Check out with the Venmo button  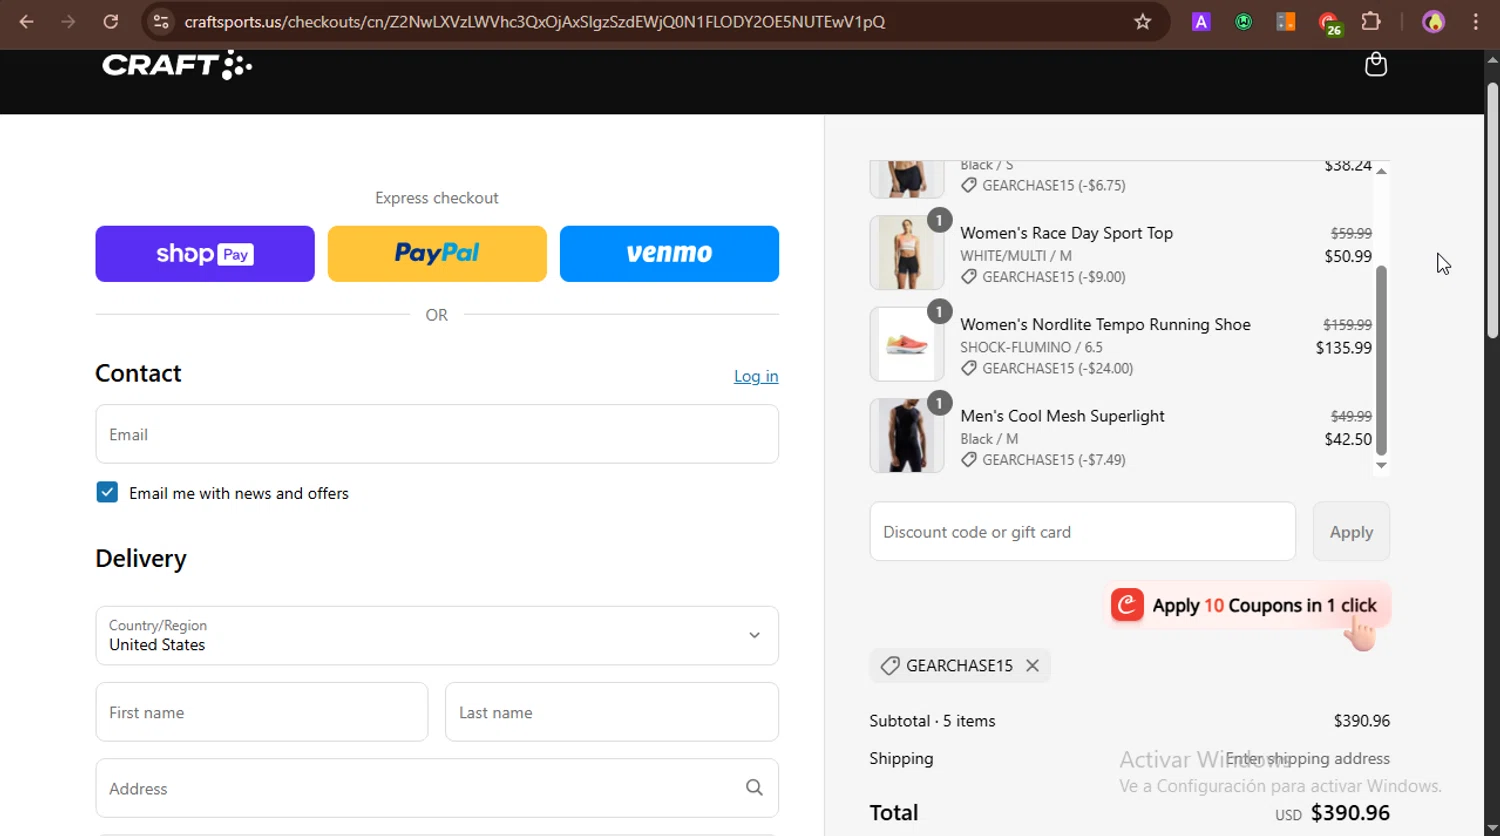pos(669,254)
